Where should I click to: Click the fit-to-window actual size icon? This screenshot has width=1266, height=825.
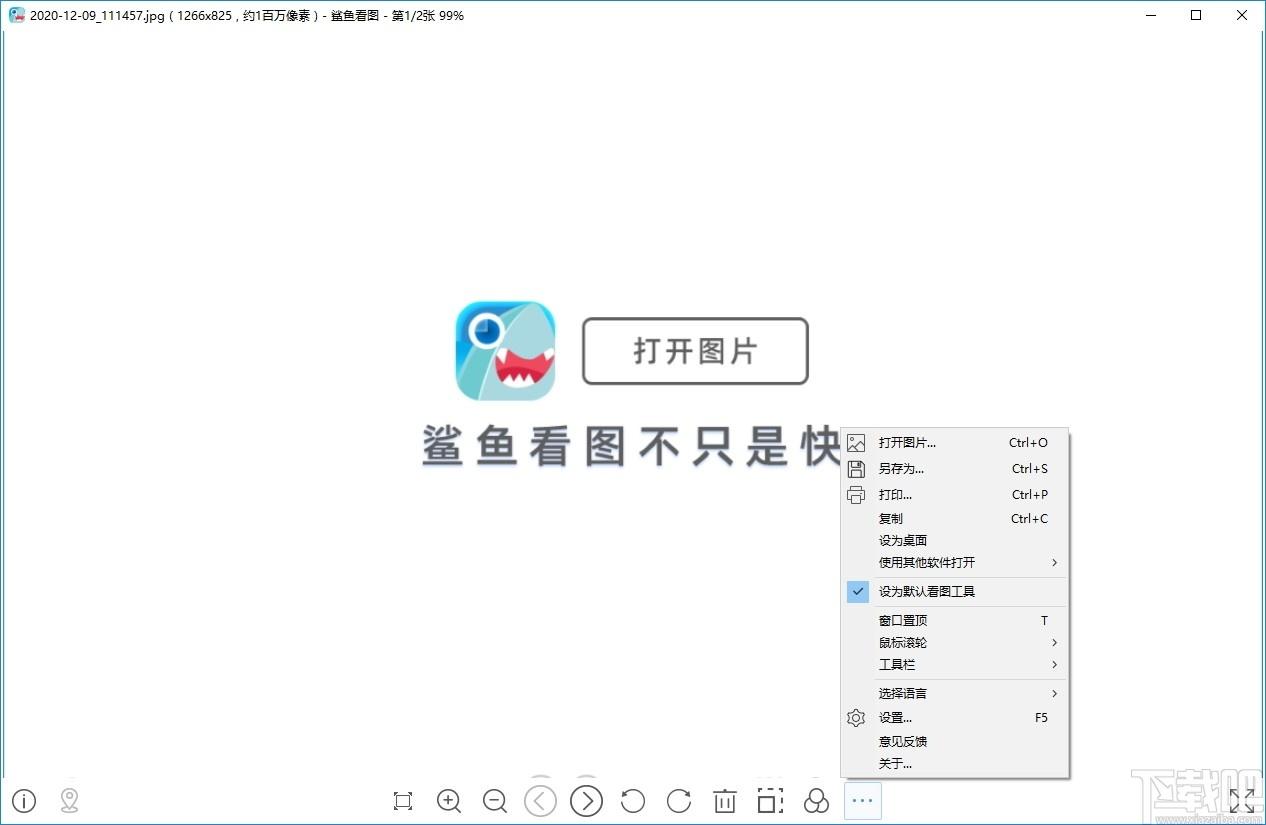pos(403,801)
